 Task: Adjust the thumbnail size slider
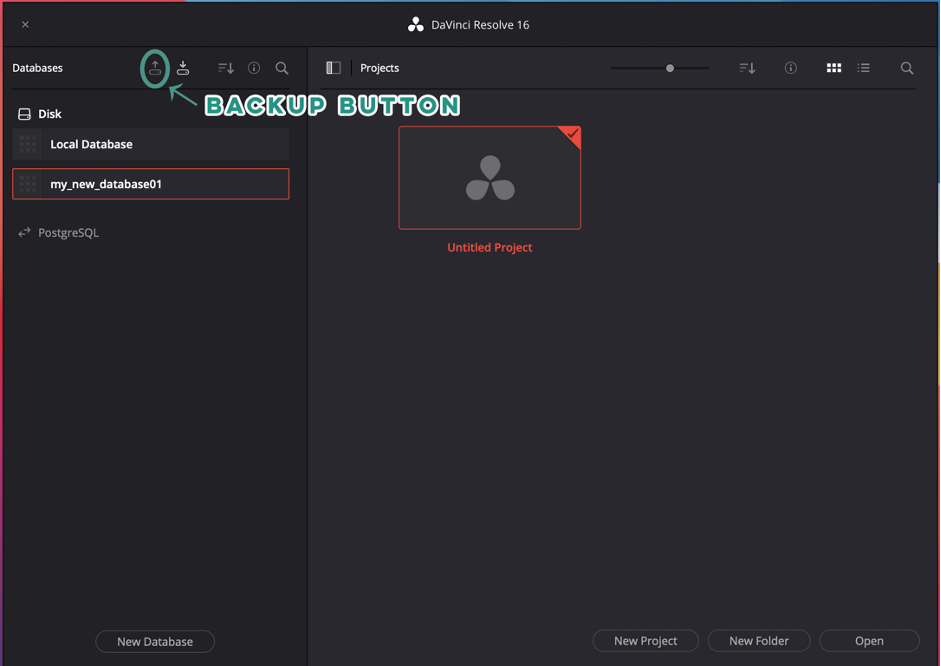[670, 68]
